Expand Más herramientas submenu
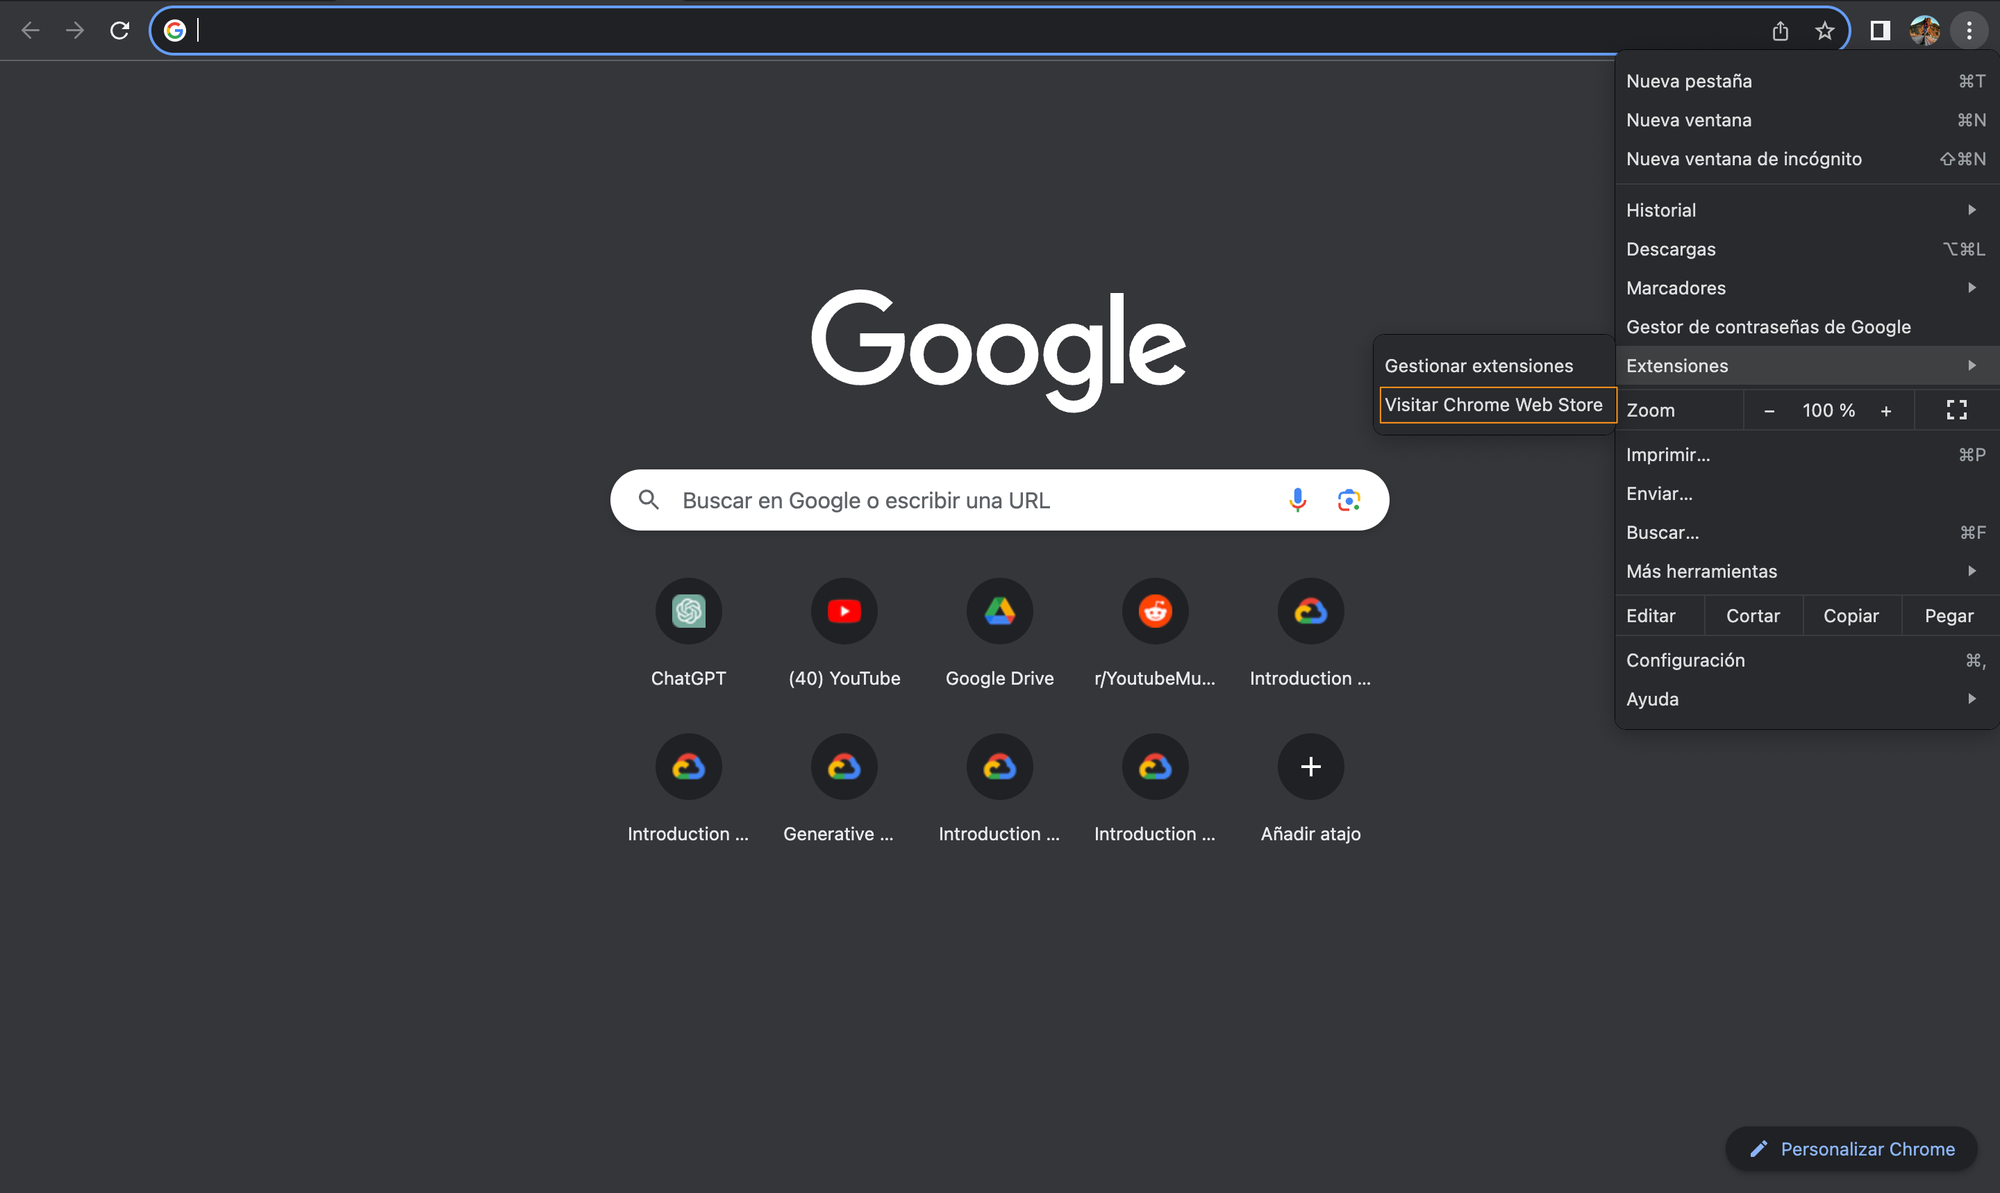The height and width of the screenshot is (1193, 2000). coord(1806,572)
